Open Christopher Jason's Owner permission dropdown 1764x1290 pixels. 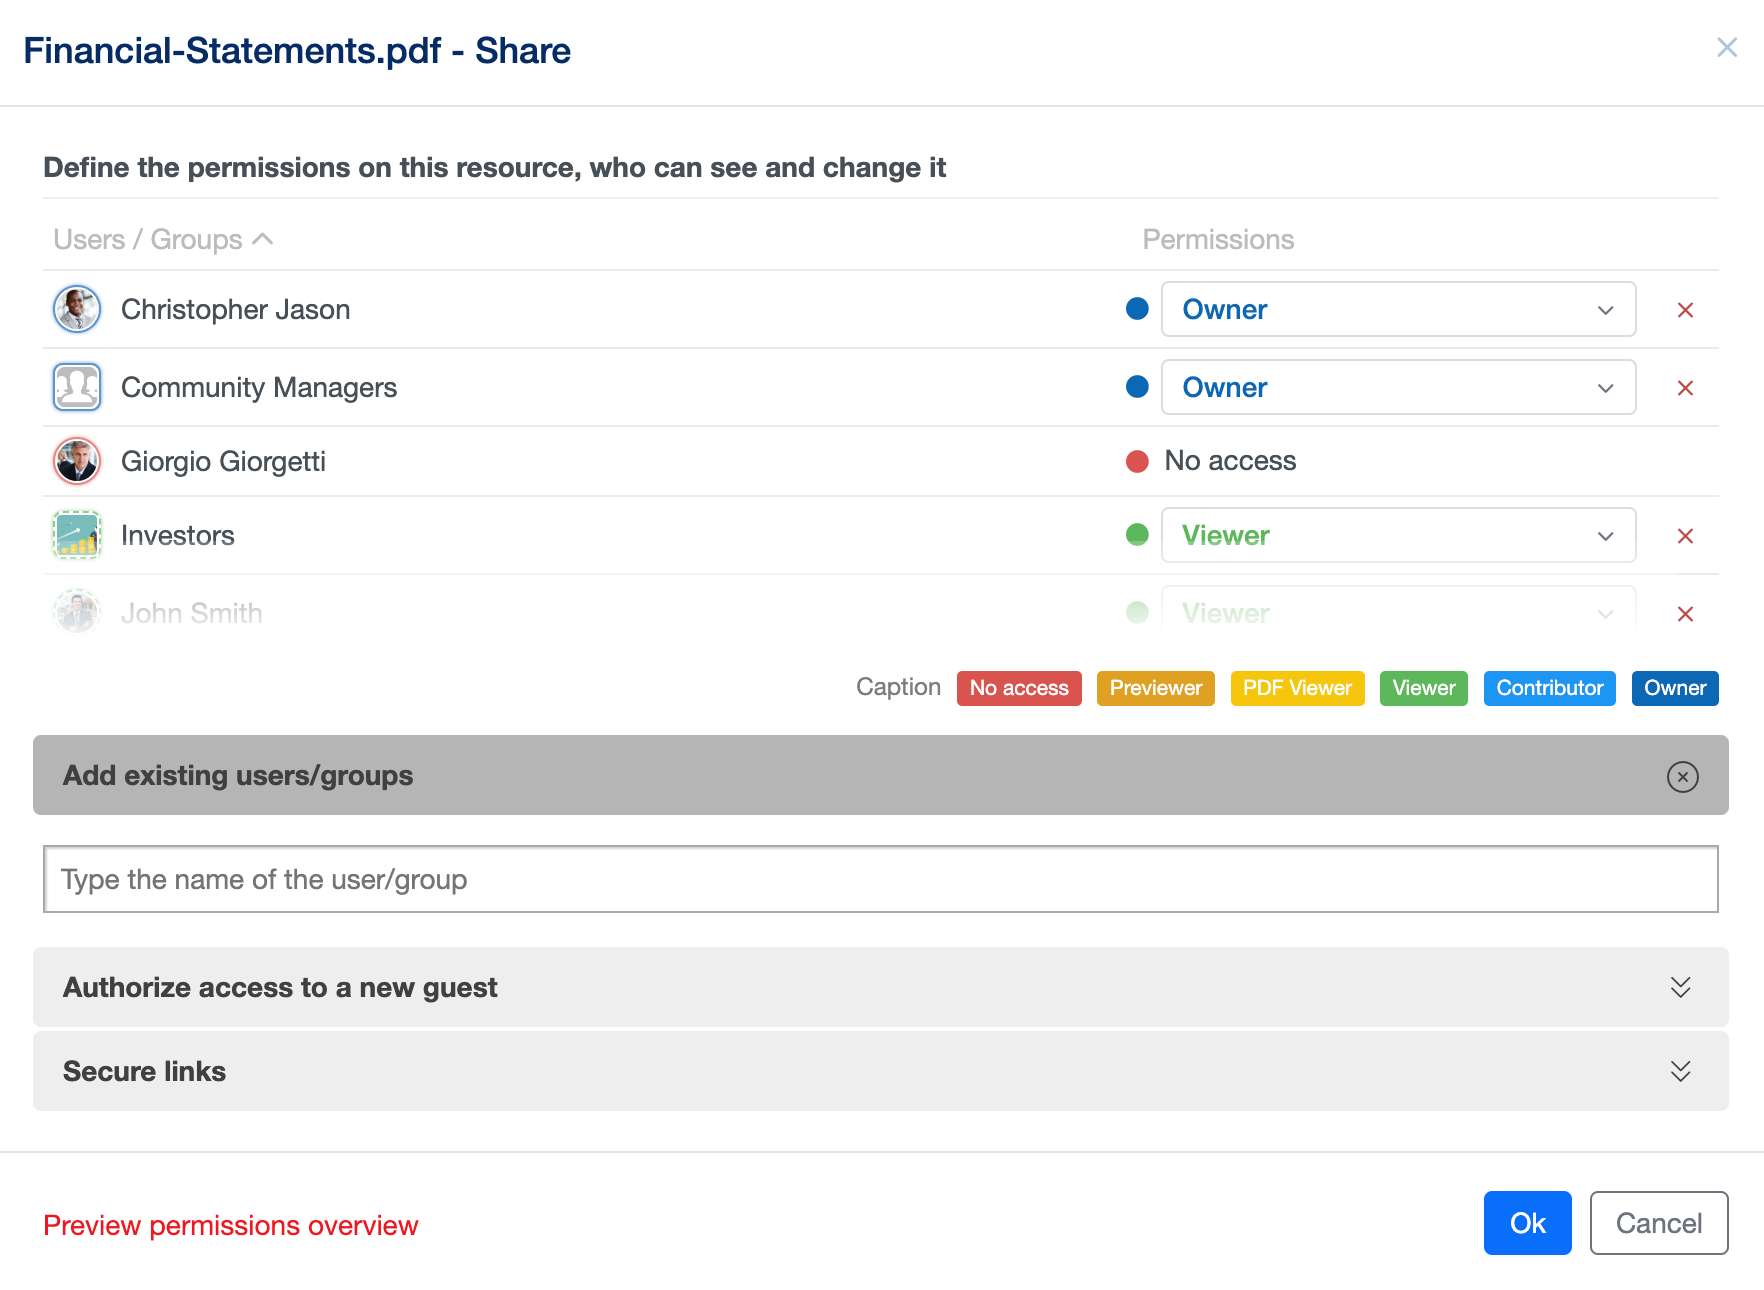point(1397,309)
